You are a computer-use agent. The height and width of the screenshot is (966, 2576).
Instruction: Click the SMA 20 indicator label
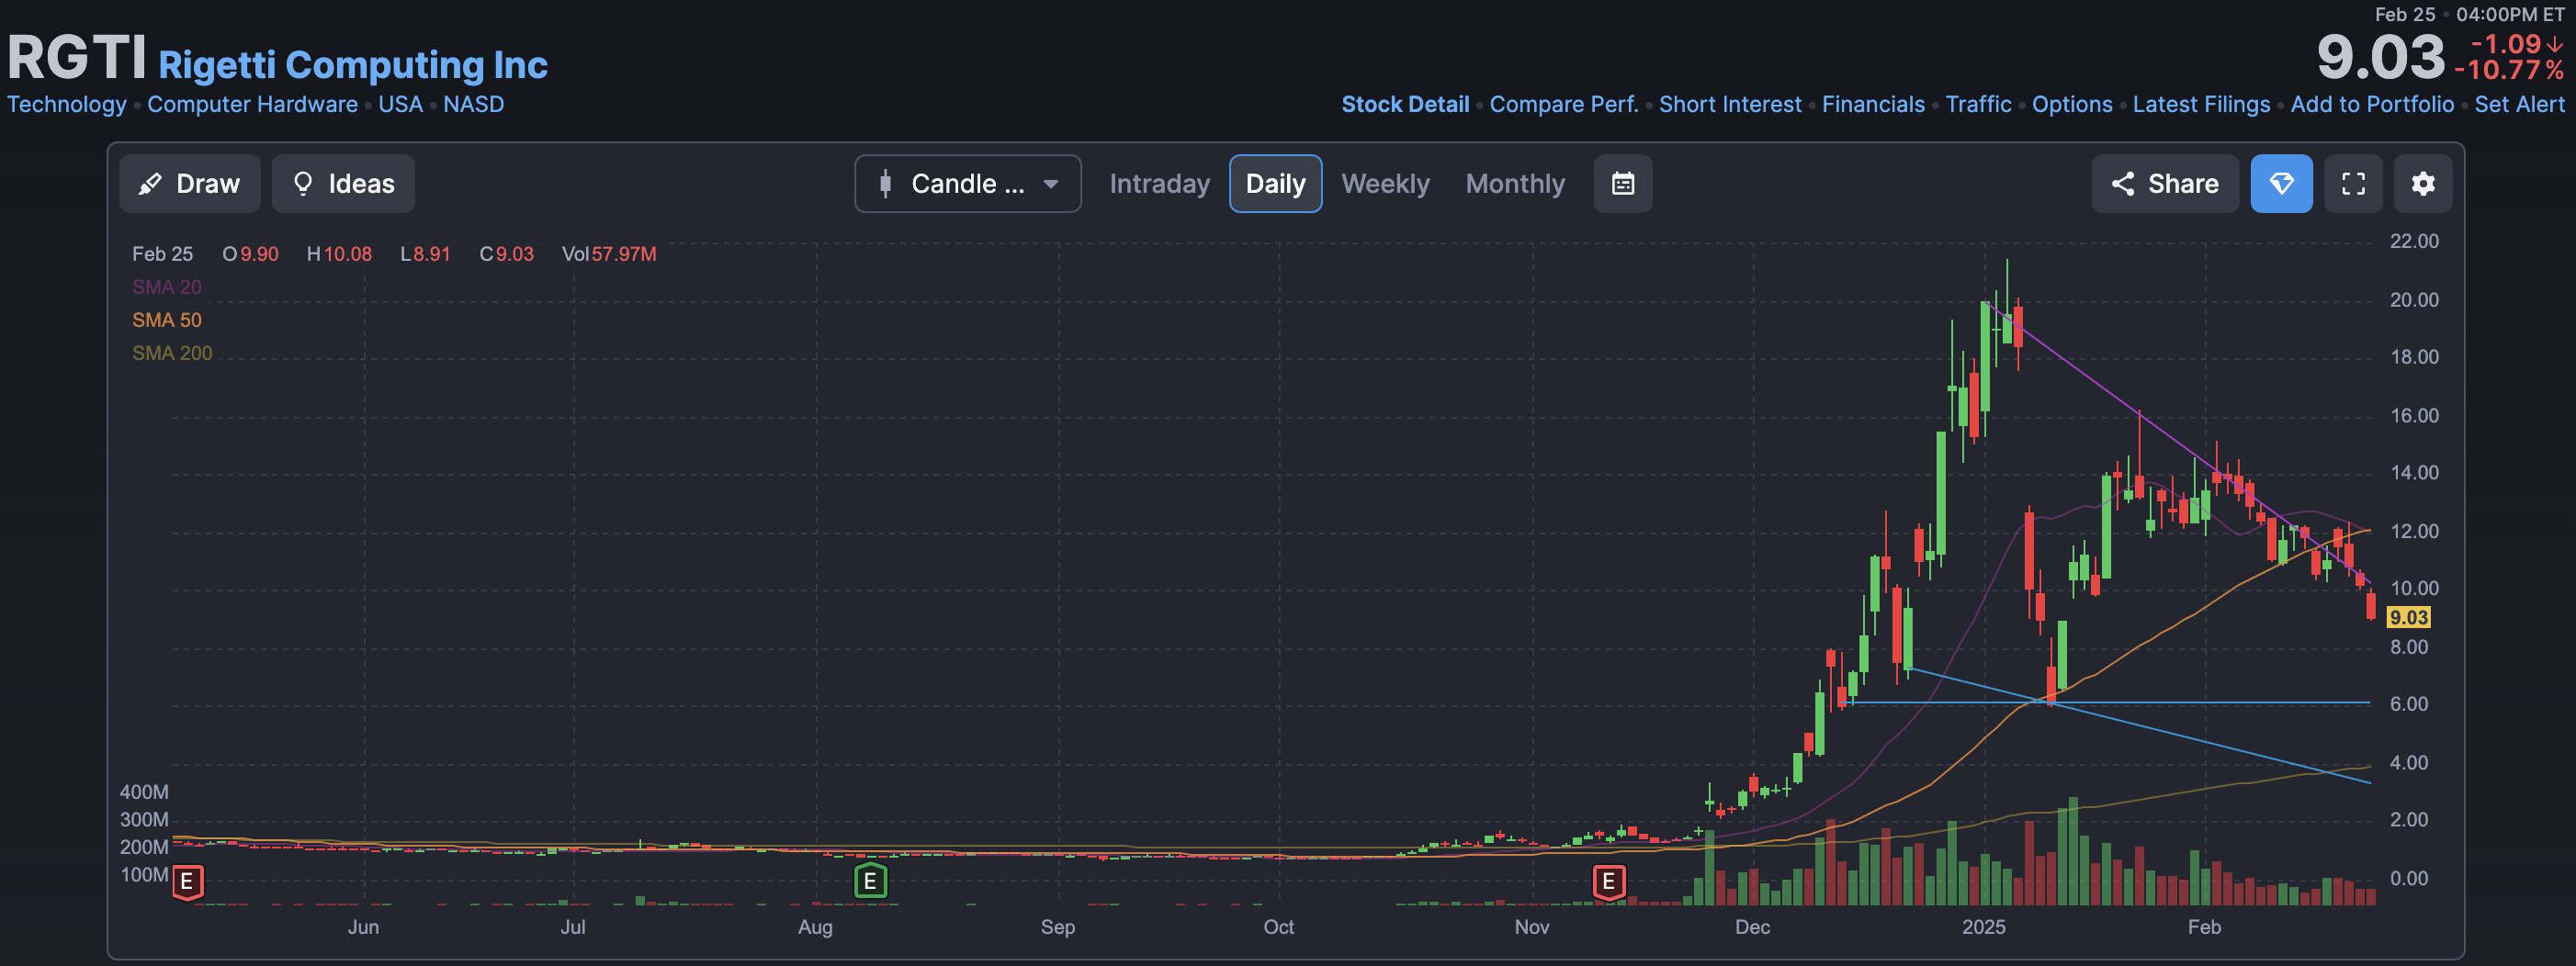click(x=167, y=287)
